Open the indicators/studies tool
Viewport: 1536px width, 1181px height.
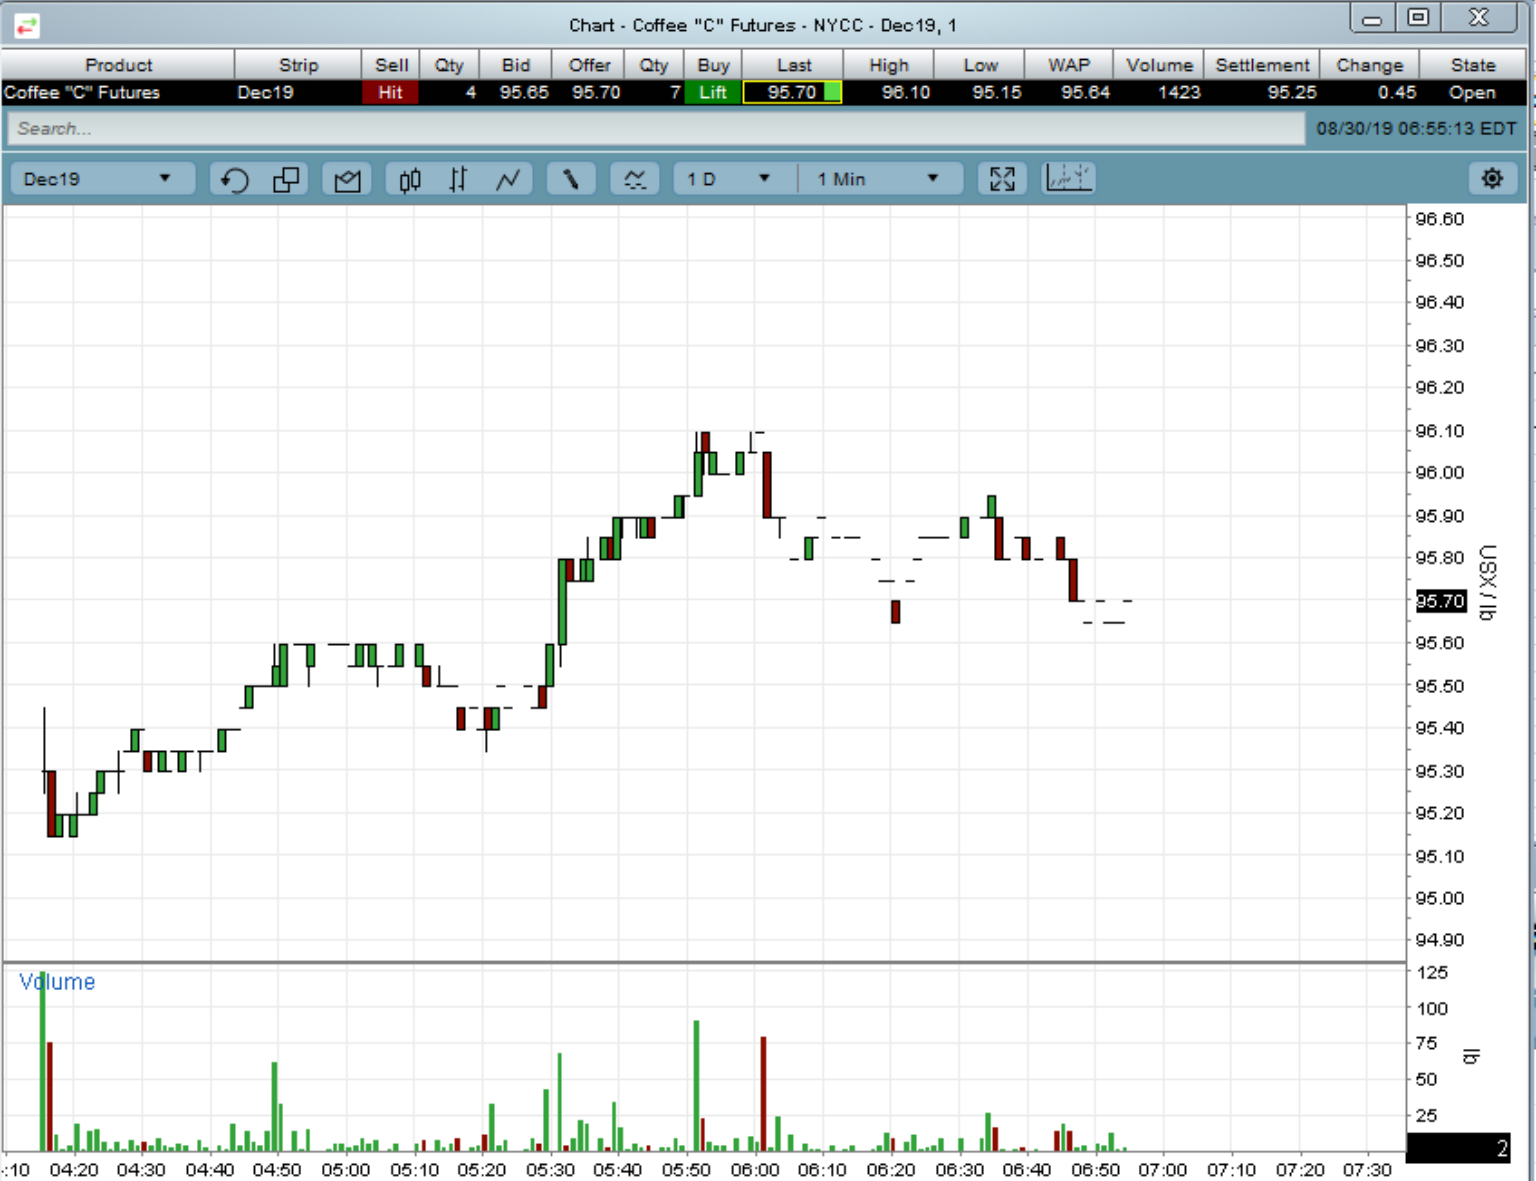[635, 180]
